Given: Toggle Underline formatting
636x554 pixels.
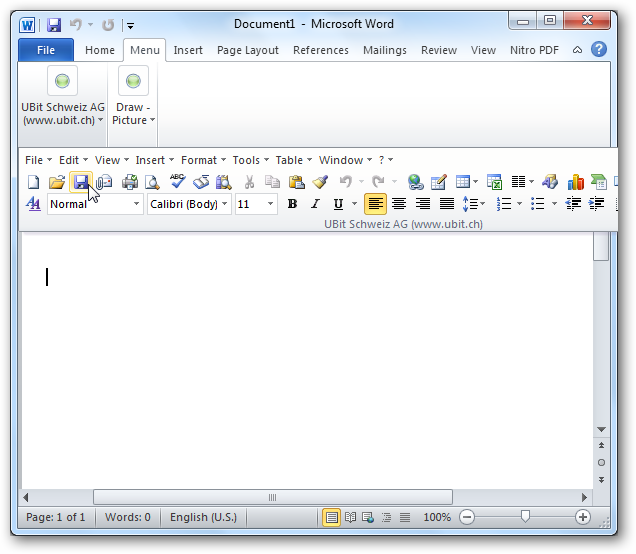Looking at the screenshot, I should click(338, 204).
